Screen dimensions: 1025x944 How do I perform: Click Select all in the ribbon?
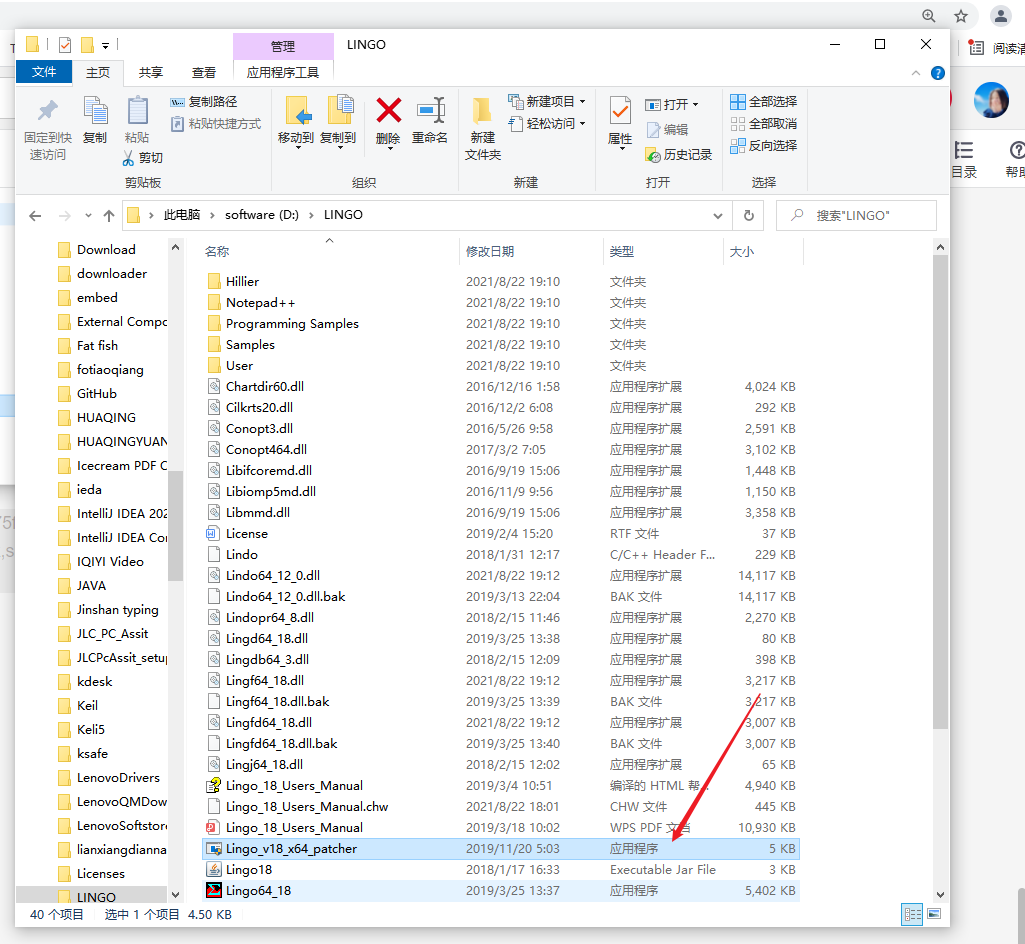click(x=764, y=101)
